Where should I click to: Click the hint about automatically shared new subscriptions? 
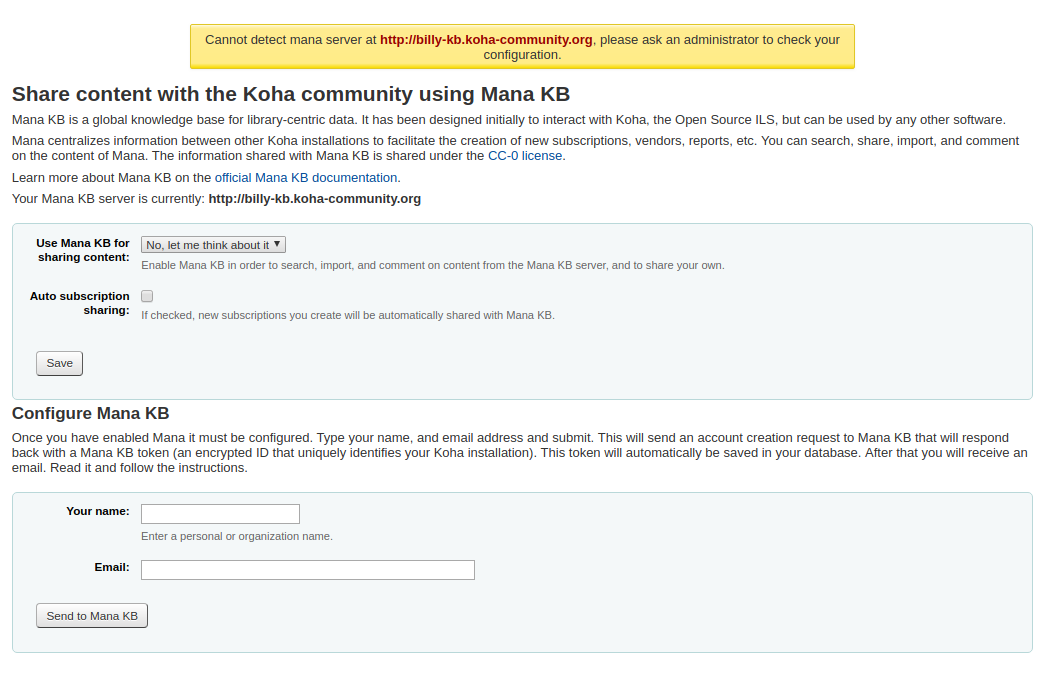tap(347, 315)
